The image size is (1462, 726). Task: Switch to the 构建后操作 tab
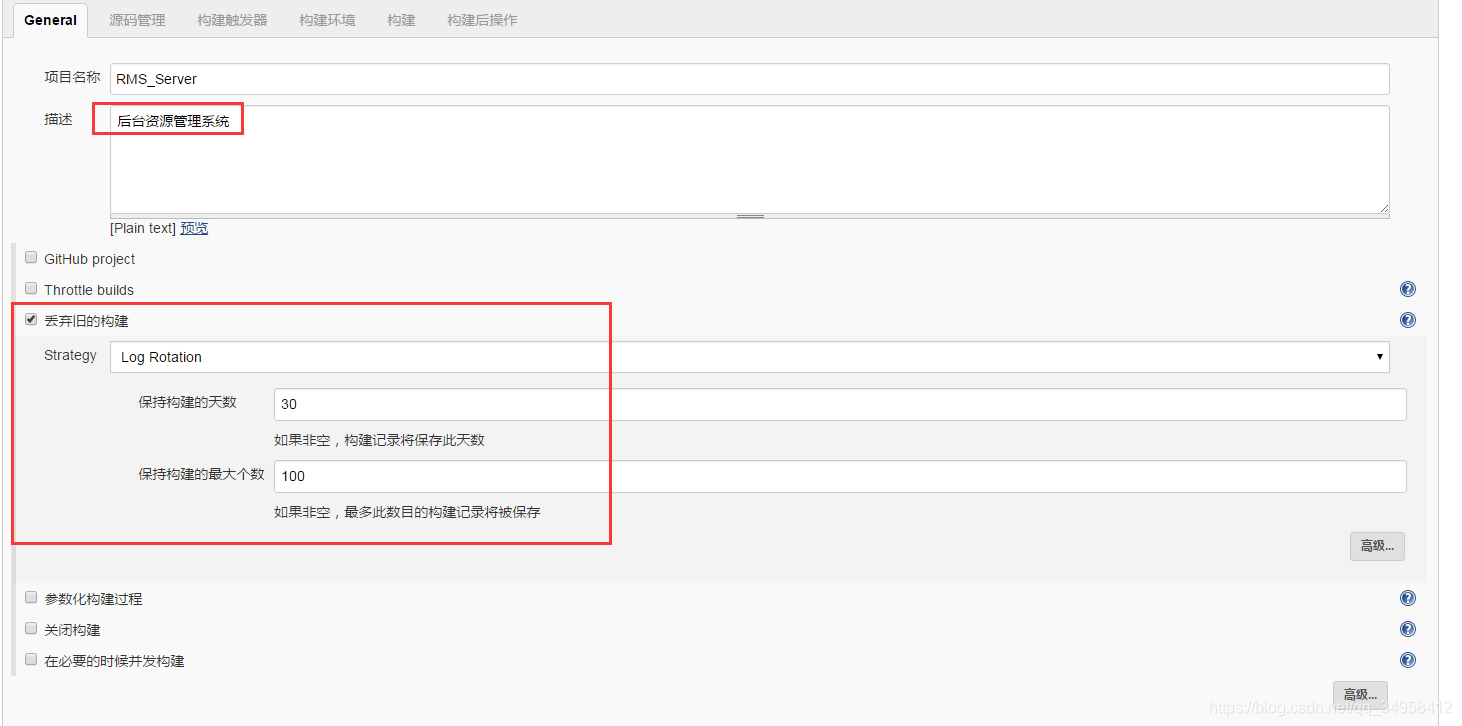(x=482, y=20)
